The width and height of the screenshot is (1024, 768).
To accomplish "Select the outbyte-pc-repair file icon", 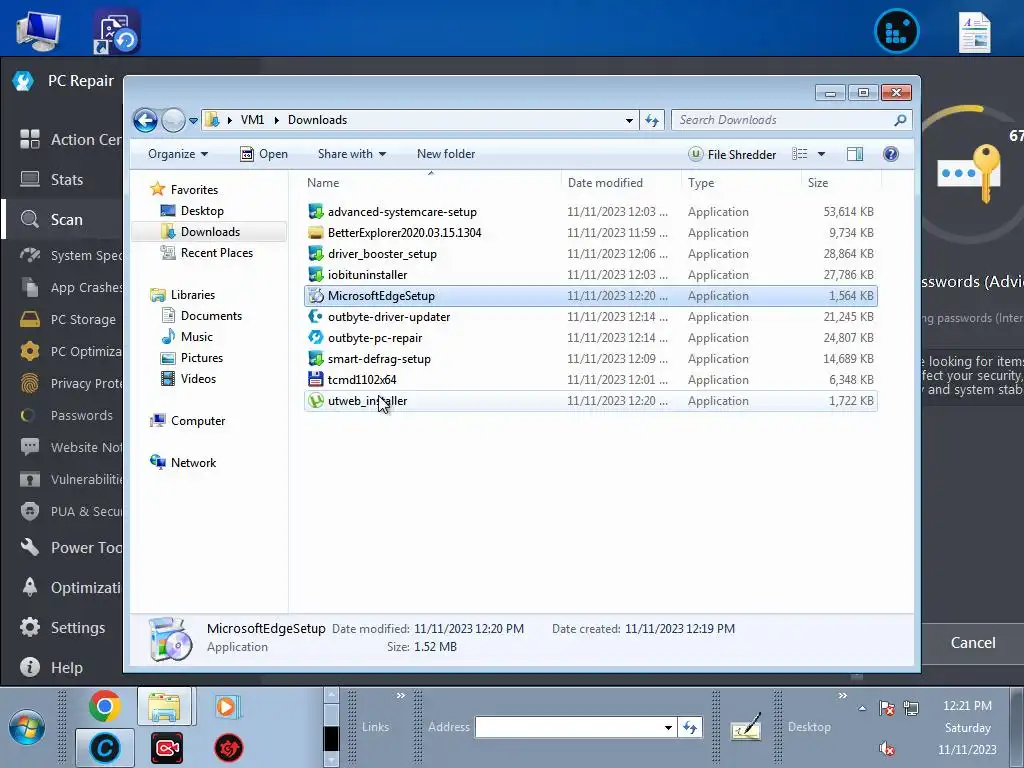I will tap(315, 338).
